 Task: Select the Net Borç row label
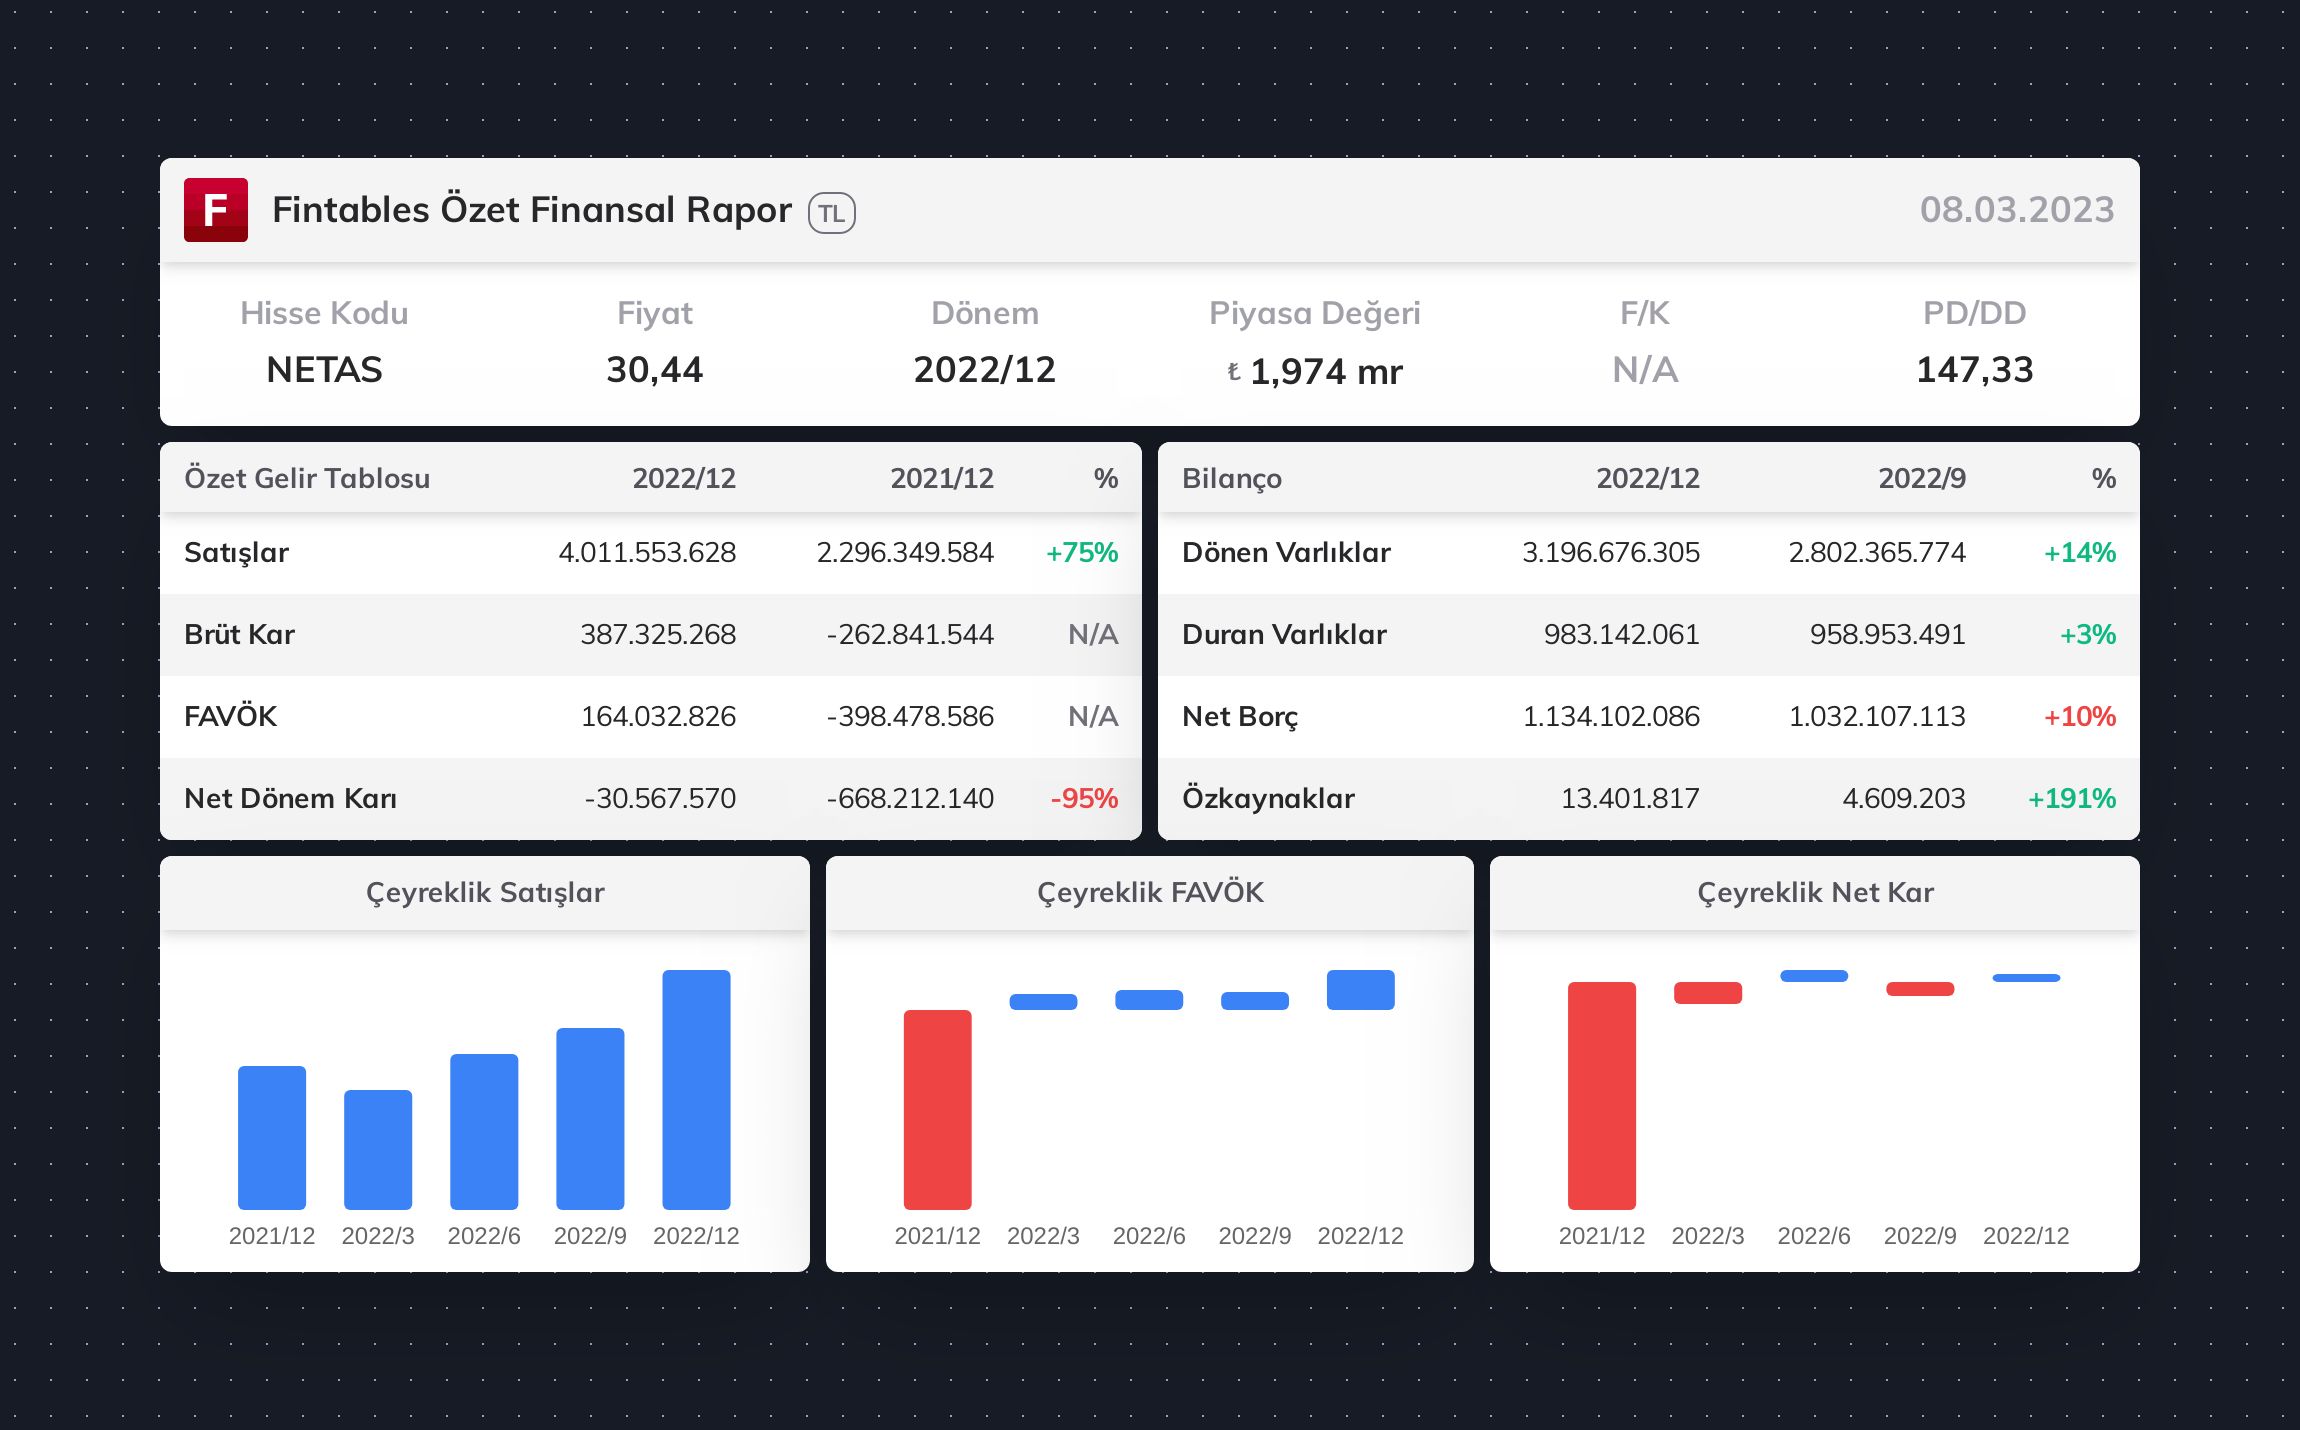click(x=1239, y=716)
